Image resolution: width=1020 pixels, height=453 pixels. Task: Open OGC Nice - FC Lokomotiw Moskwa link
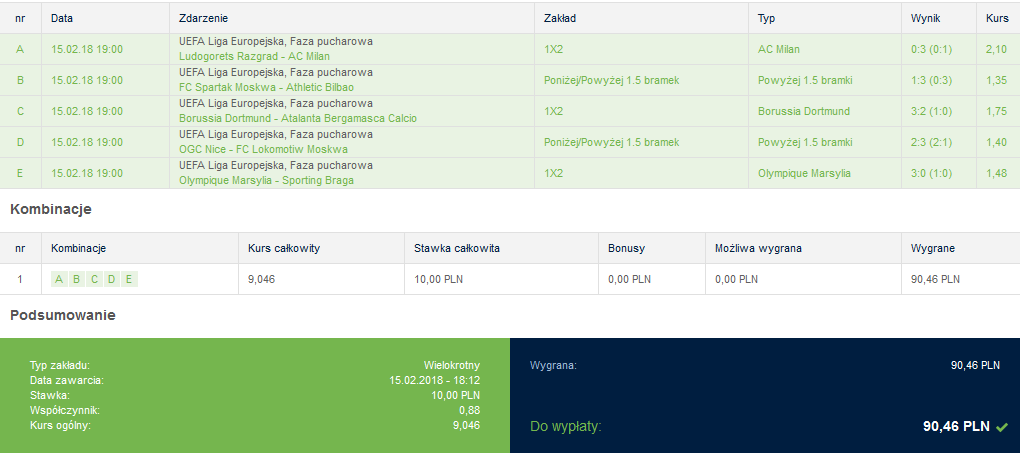[263, 150]
